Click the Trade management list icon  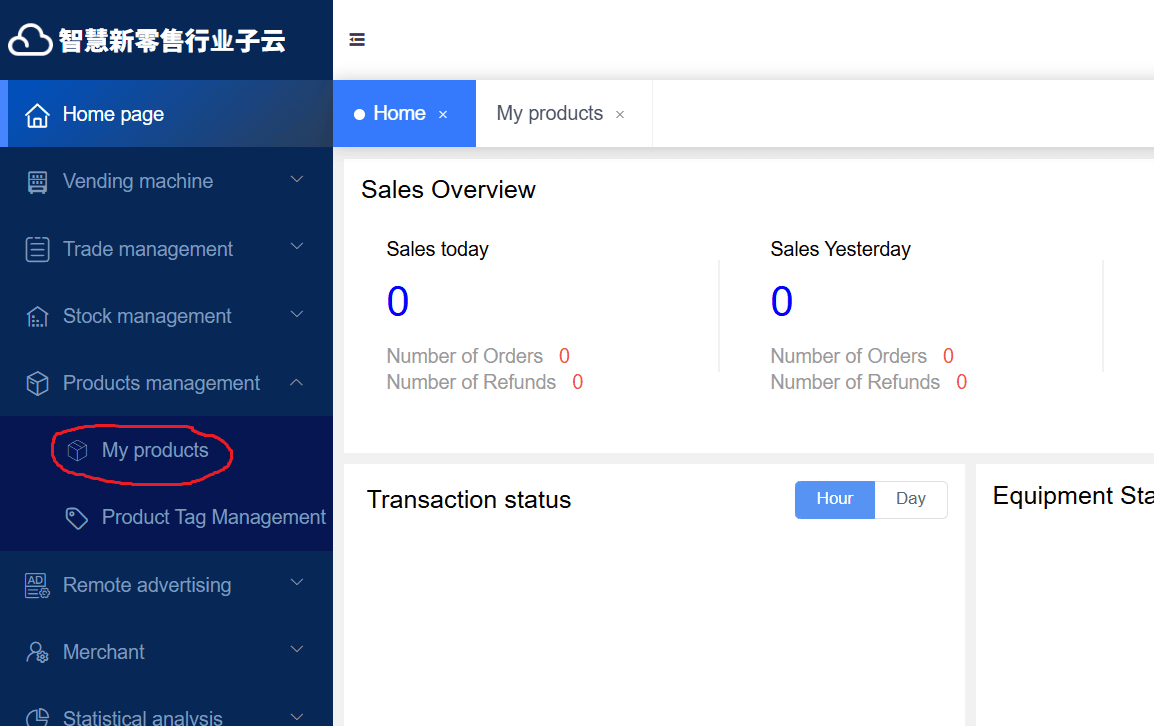(37, 249)
